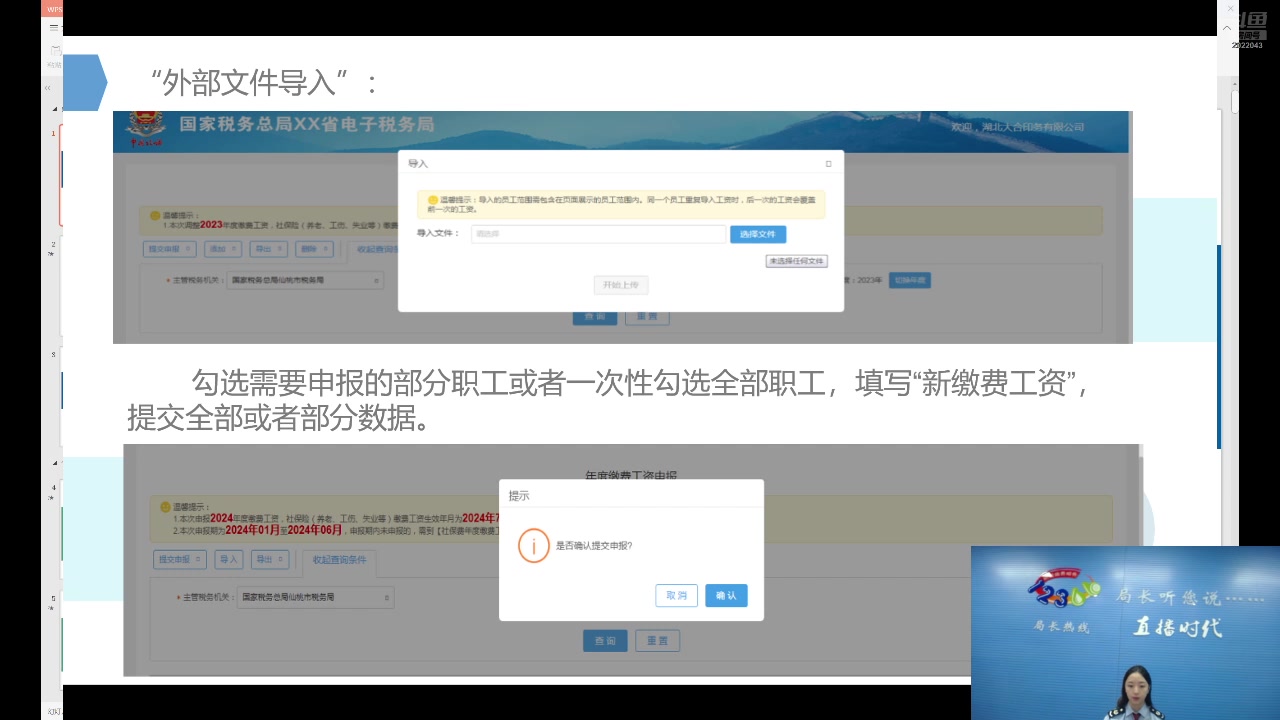1280x720 pixels.
Task: Select lower 收起查询条件 tab
Action: 340,560
